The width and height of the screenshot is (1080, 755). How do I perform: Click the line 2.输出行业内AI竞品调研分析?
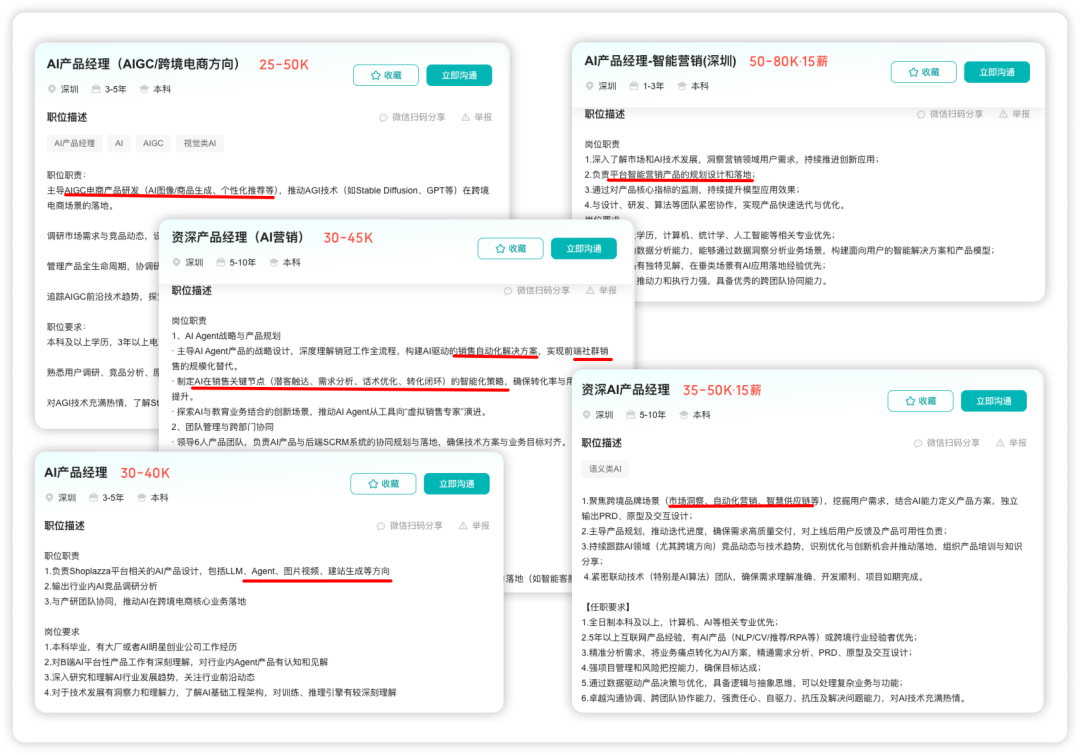[x=101, y=586]
